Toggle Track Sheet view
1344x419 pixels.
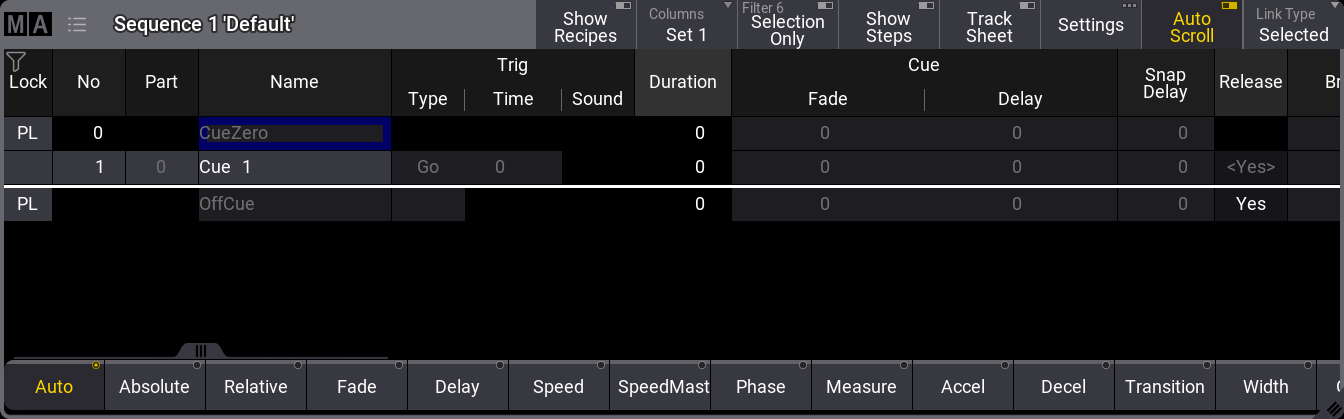[989, 26]
